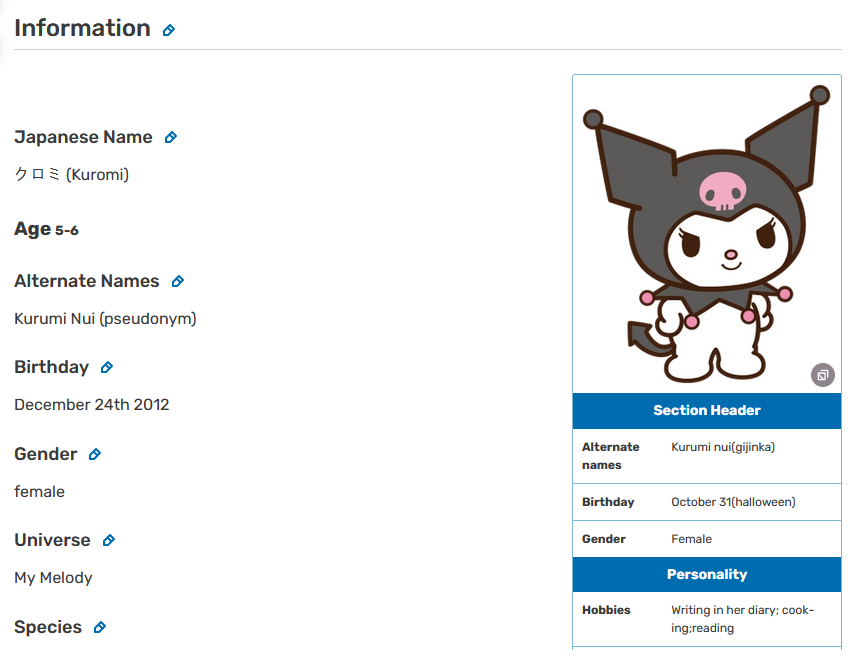The height and width of the screenshot is (650, 852).
Task: Enlarge the Kuromi image with the expand icon
Action: (822, 375)
